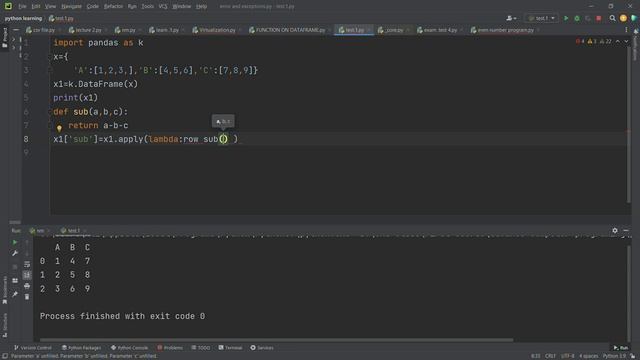Open the Terminal tool window
Image resolution: width=640 pixels, height=360 pixels.
tap(230, 348)
